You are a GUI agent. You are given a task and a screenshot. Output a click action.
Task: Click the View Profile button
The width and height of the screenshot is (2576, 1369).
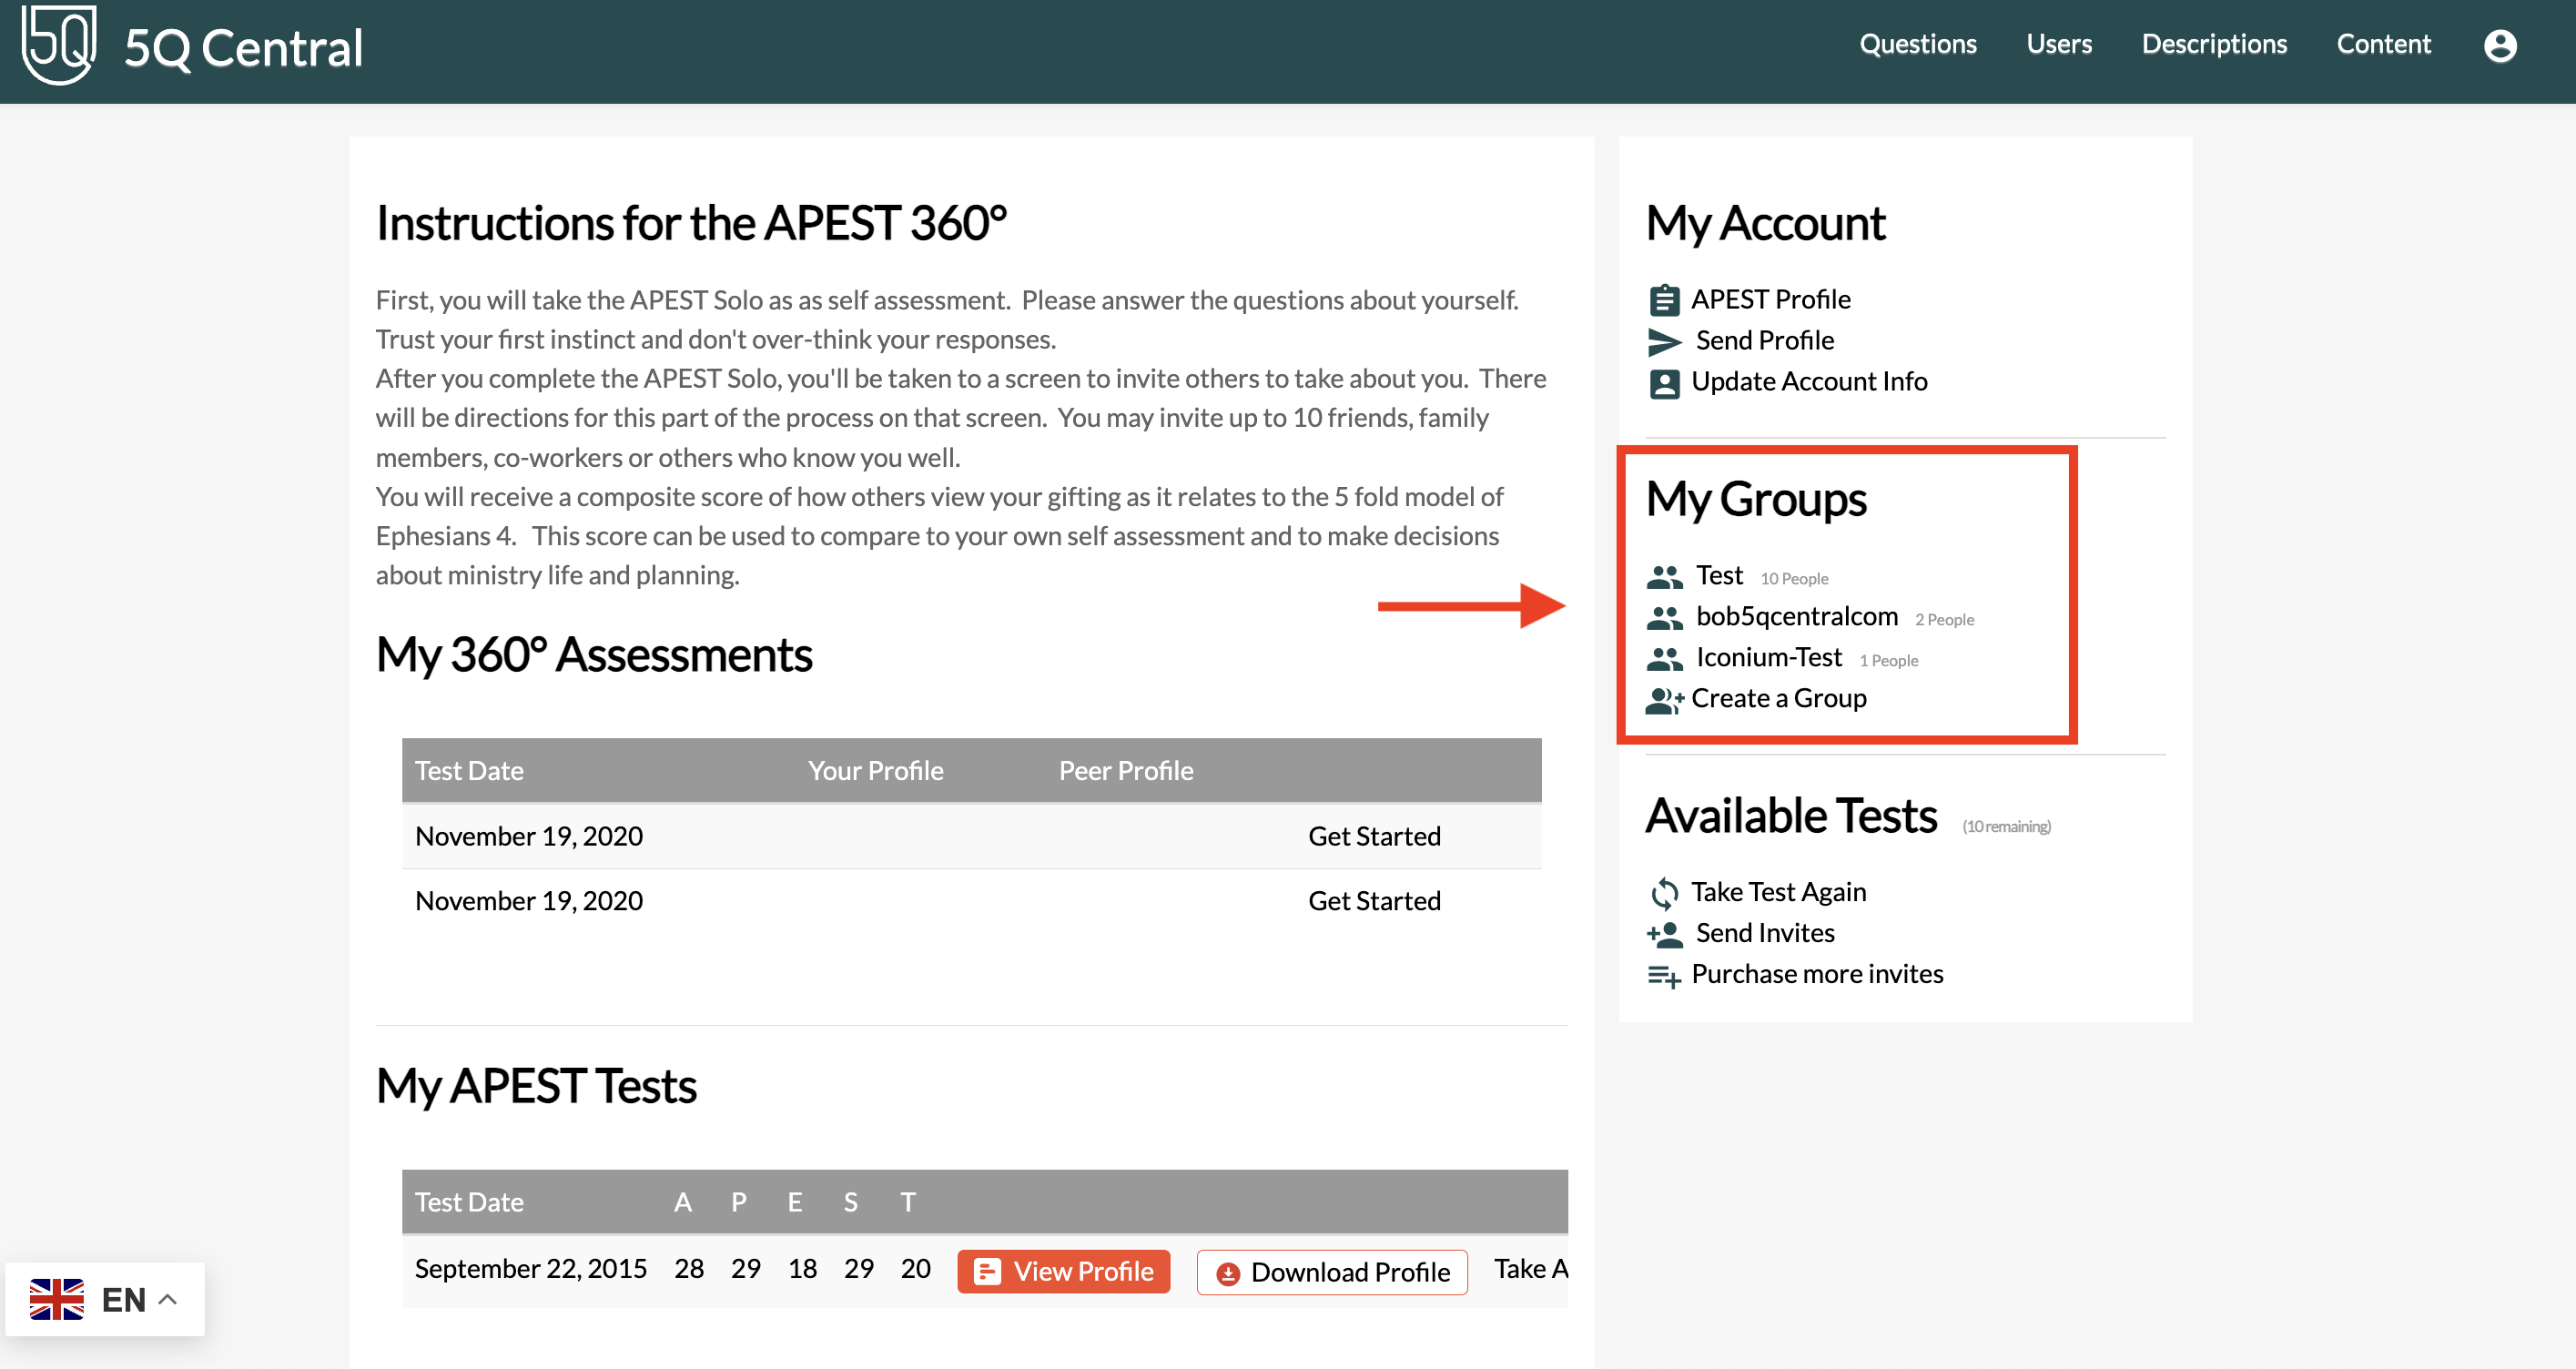tap(1063, 1271)
